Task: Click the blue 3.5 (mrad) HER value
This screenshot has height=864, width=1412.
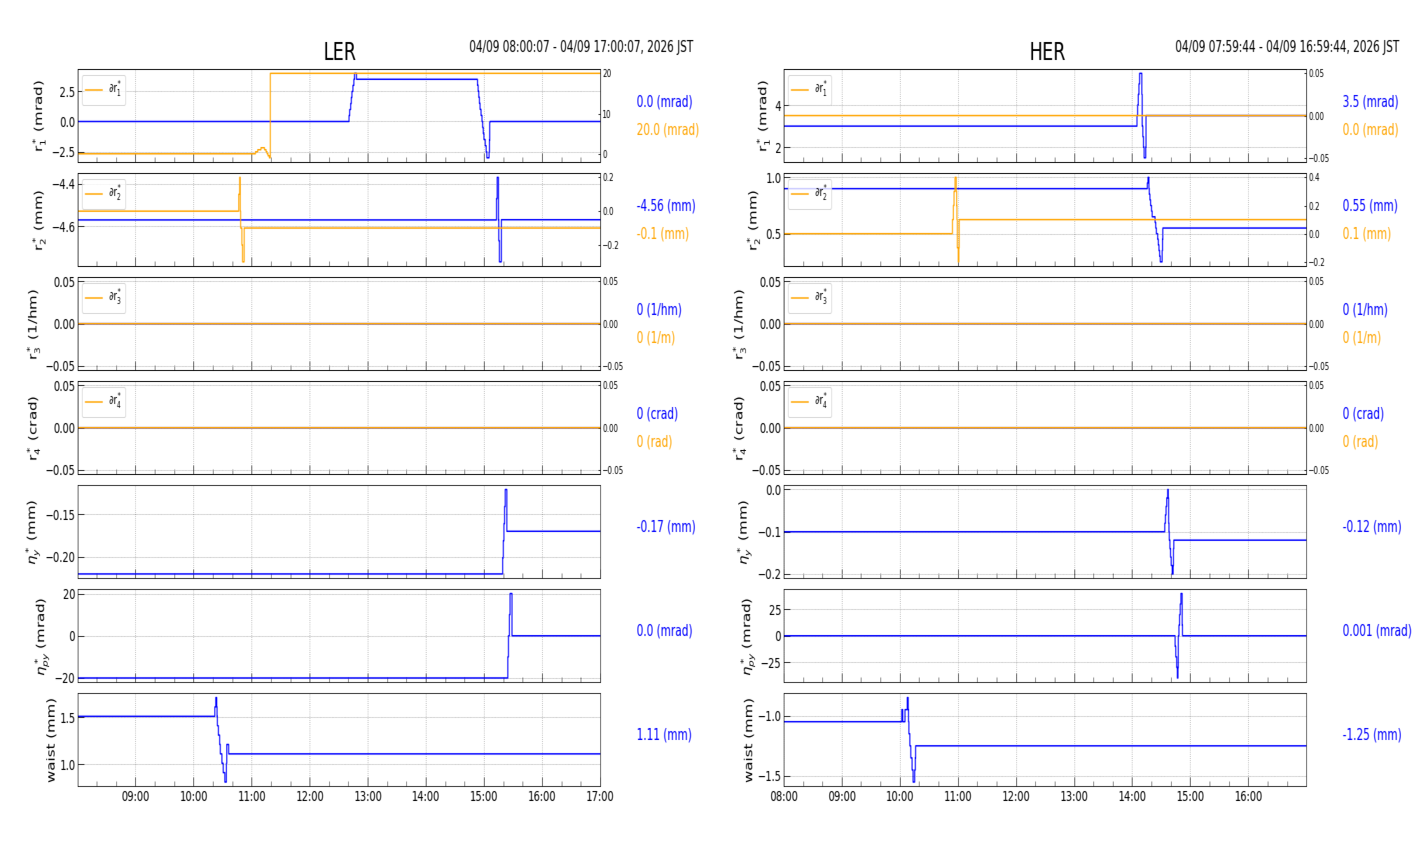Action: coord(1370,102)
